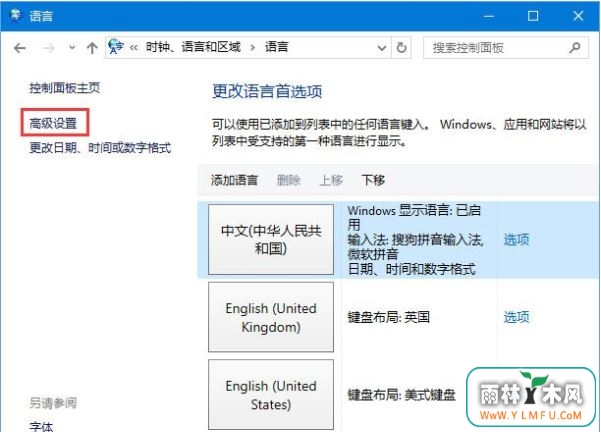Open 更改日期、时间或数字格式 link
Viewport: 601px width, 432px height.
(100, 148)
